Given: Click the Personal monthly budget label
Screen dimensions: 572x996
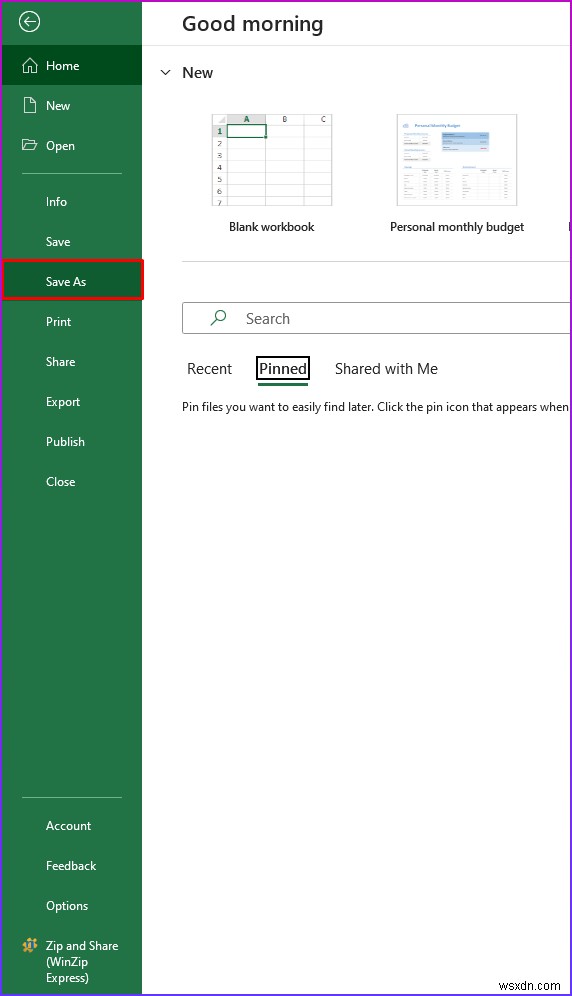Looking at the screenshot, I should click(x=457, y=227).
